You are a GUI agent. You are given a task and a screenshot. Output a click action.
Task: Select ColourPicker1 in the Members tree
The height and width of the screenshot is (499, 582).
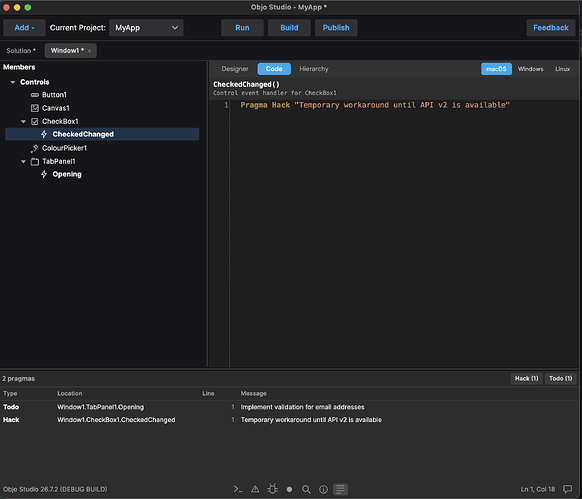(x=64, y=148)
